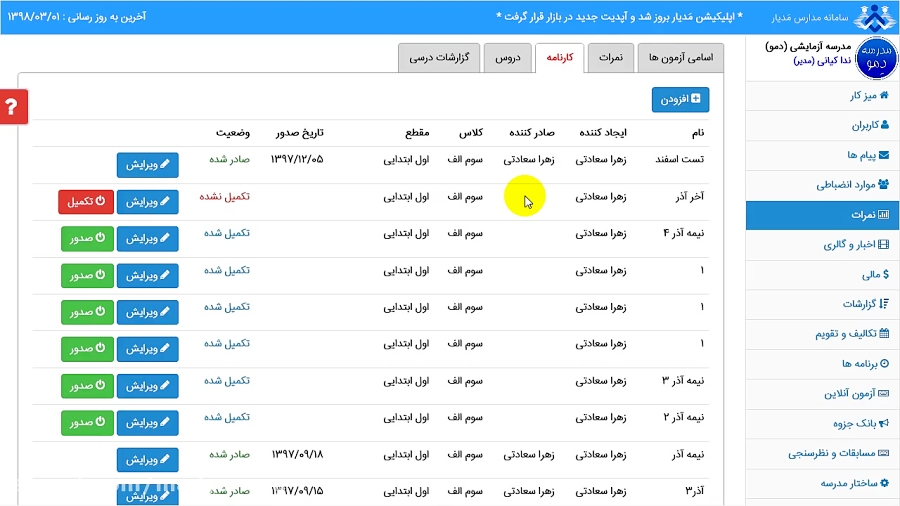Click issue date ۱۳۹۷/۰۹/۱۸
900x506 pixels.
(x=297, y=454)
